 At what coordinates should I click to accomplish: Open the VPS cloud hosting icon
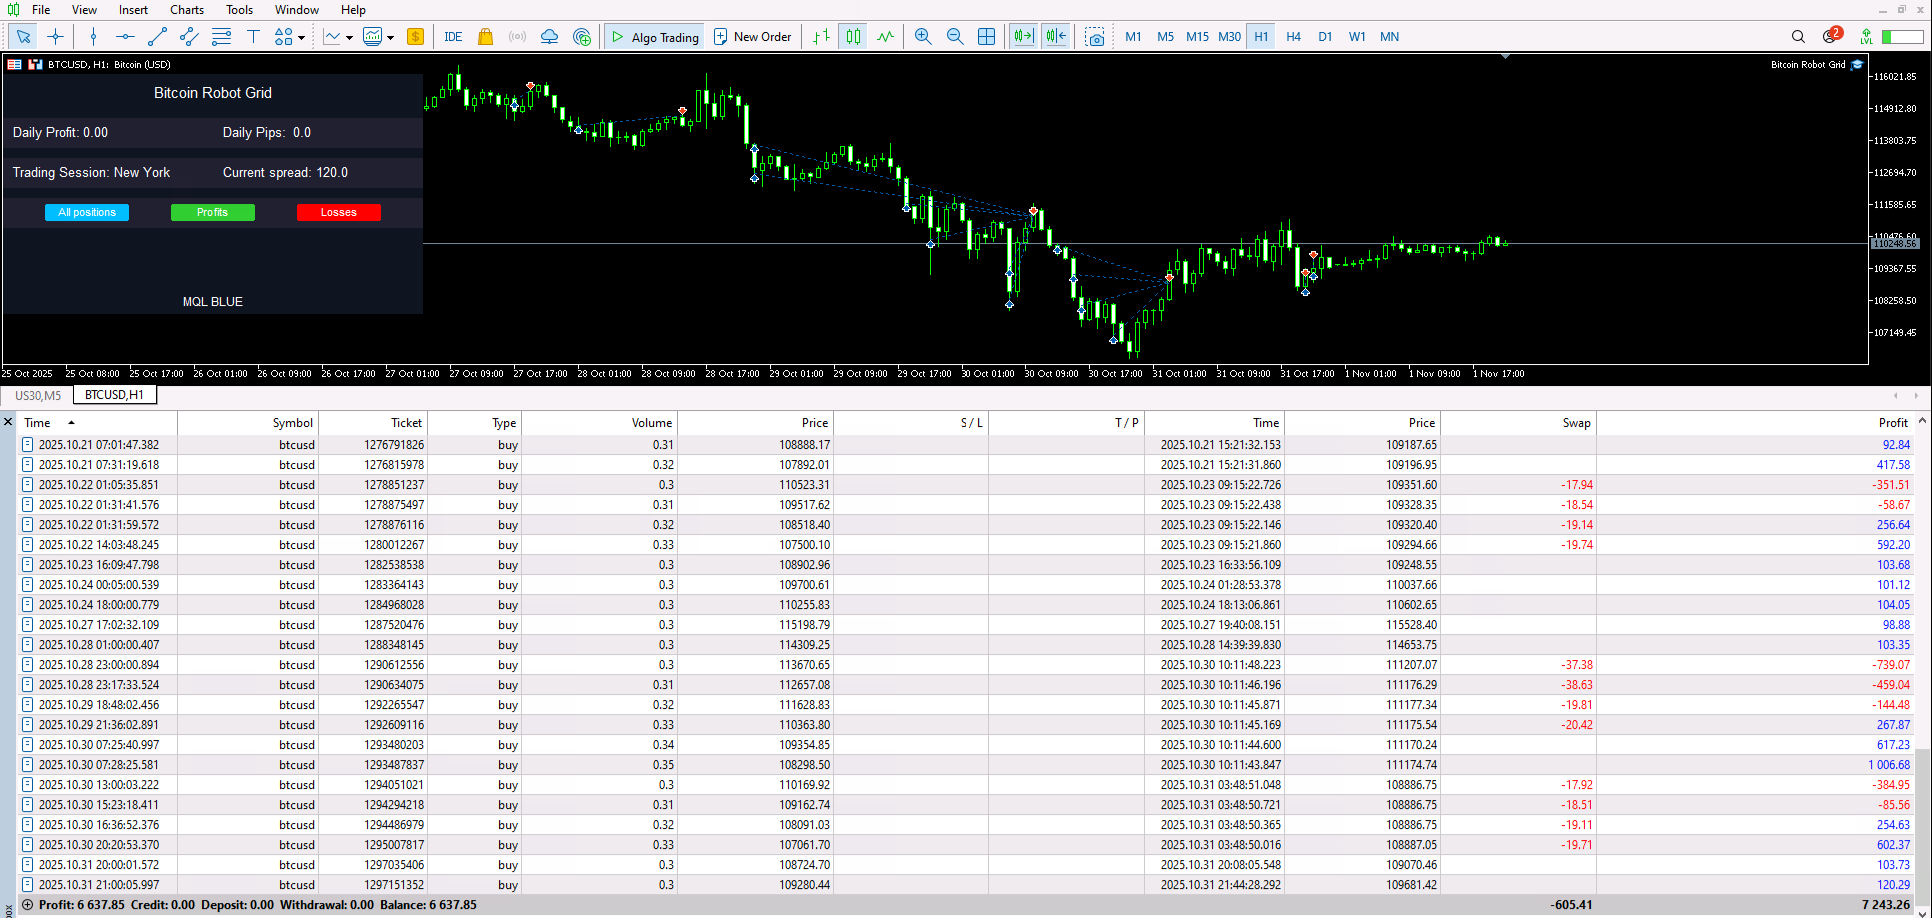(549, 37)
